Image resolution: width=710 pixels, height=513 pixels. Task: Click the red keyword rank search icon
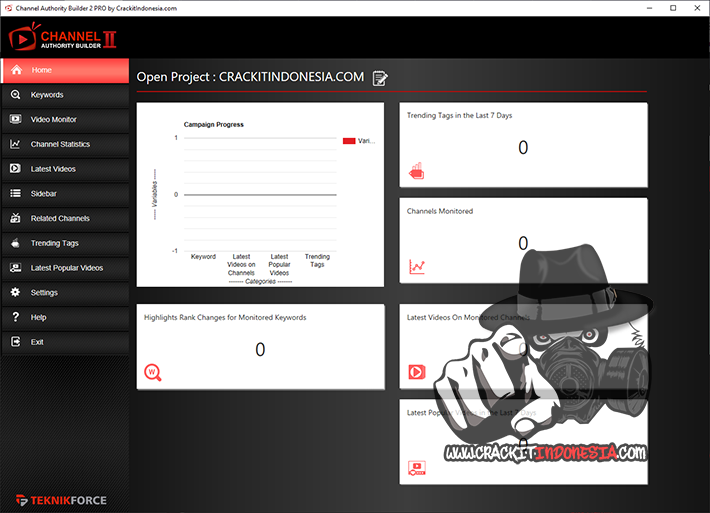click(x=153, y=372)
